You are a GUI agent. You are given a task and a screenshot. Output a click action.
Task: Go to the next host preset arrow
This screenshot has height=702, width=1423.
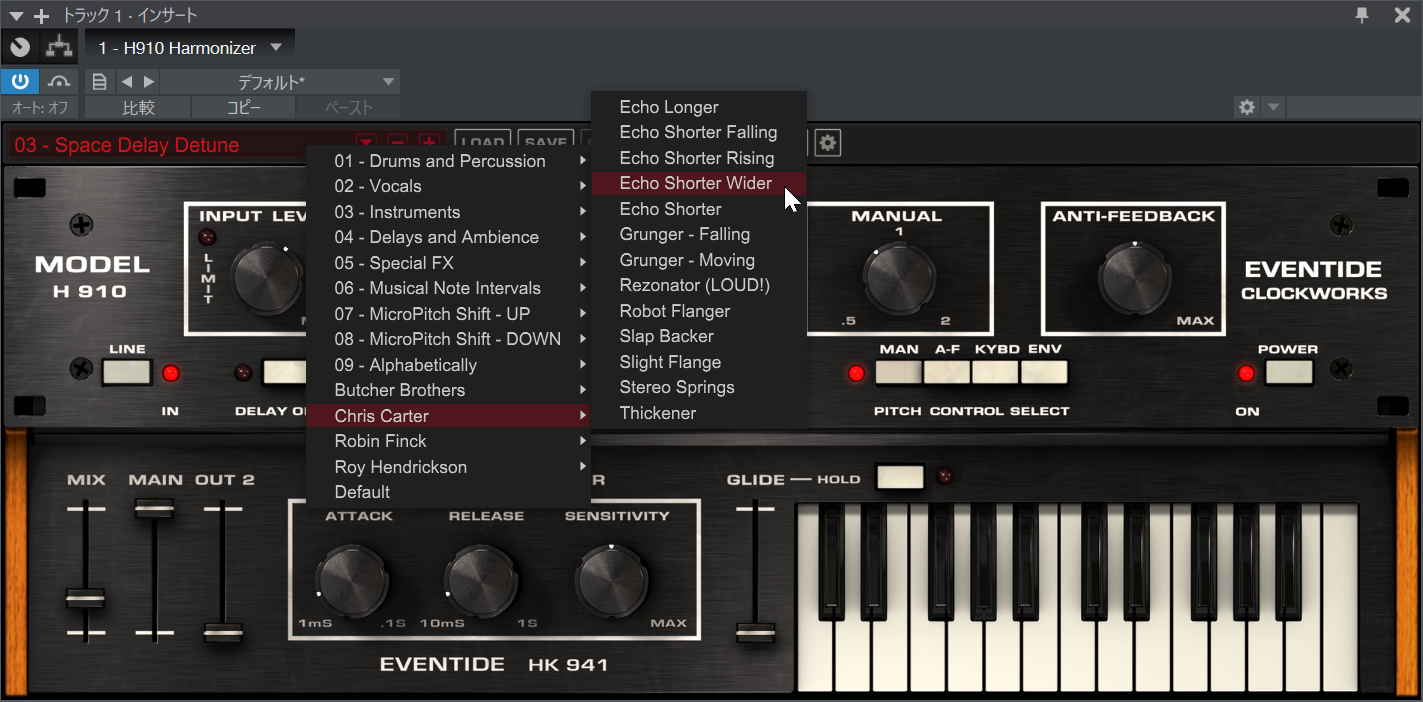pos(149,82)
